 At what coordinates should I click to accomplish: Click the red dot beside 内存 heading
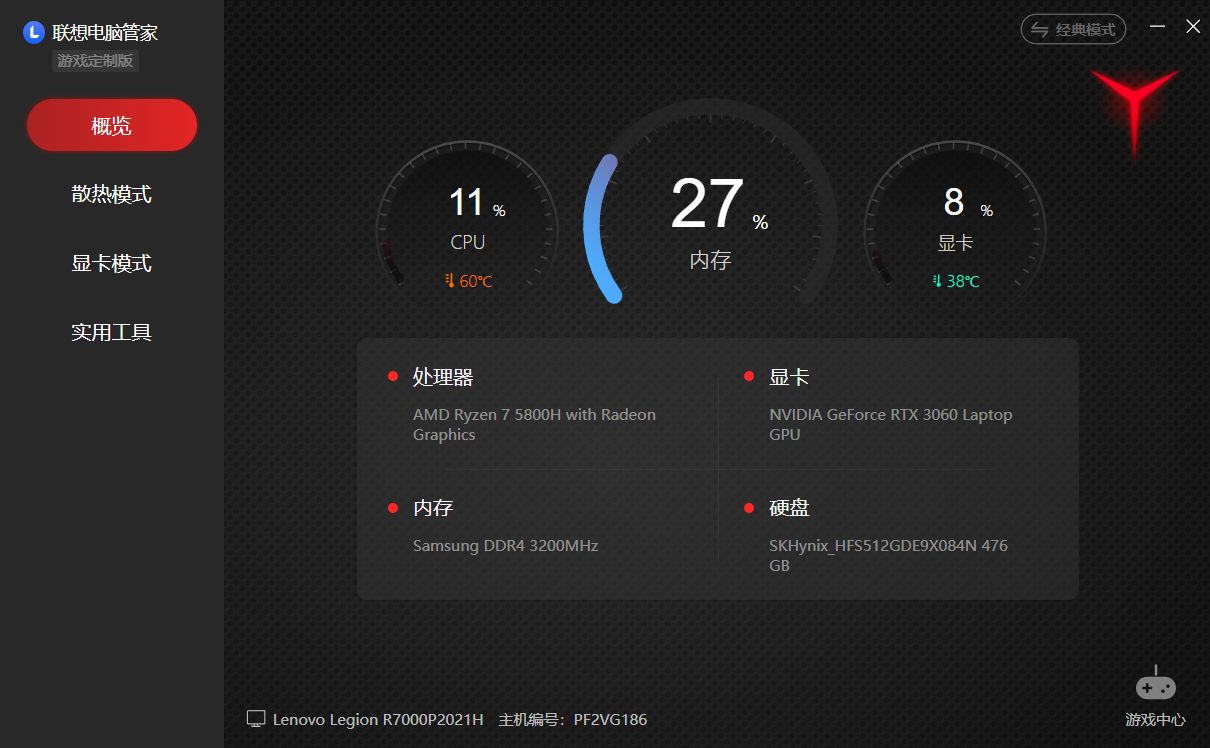[x=393, y=508]
